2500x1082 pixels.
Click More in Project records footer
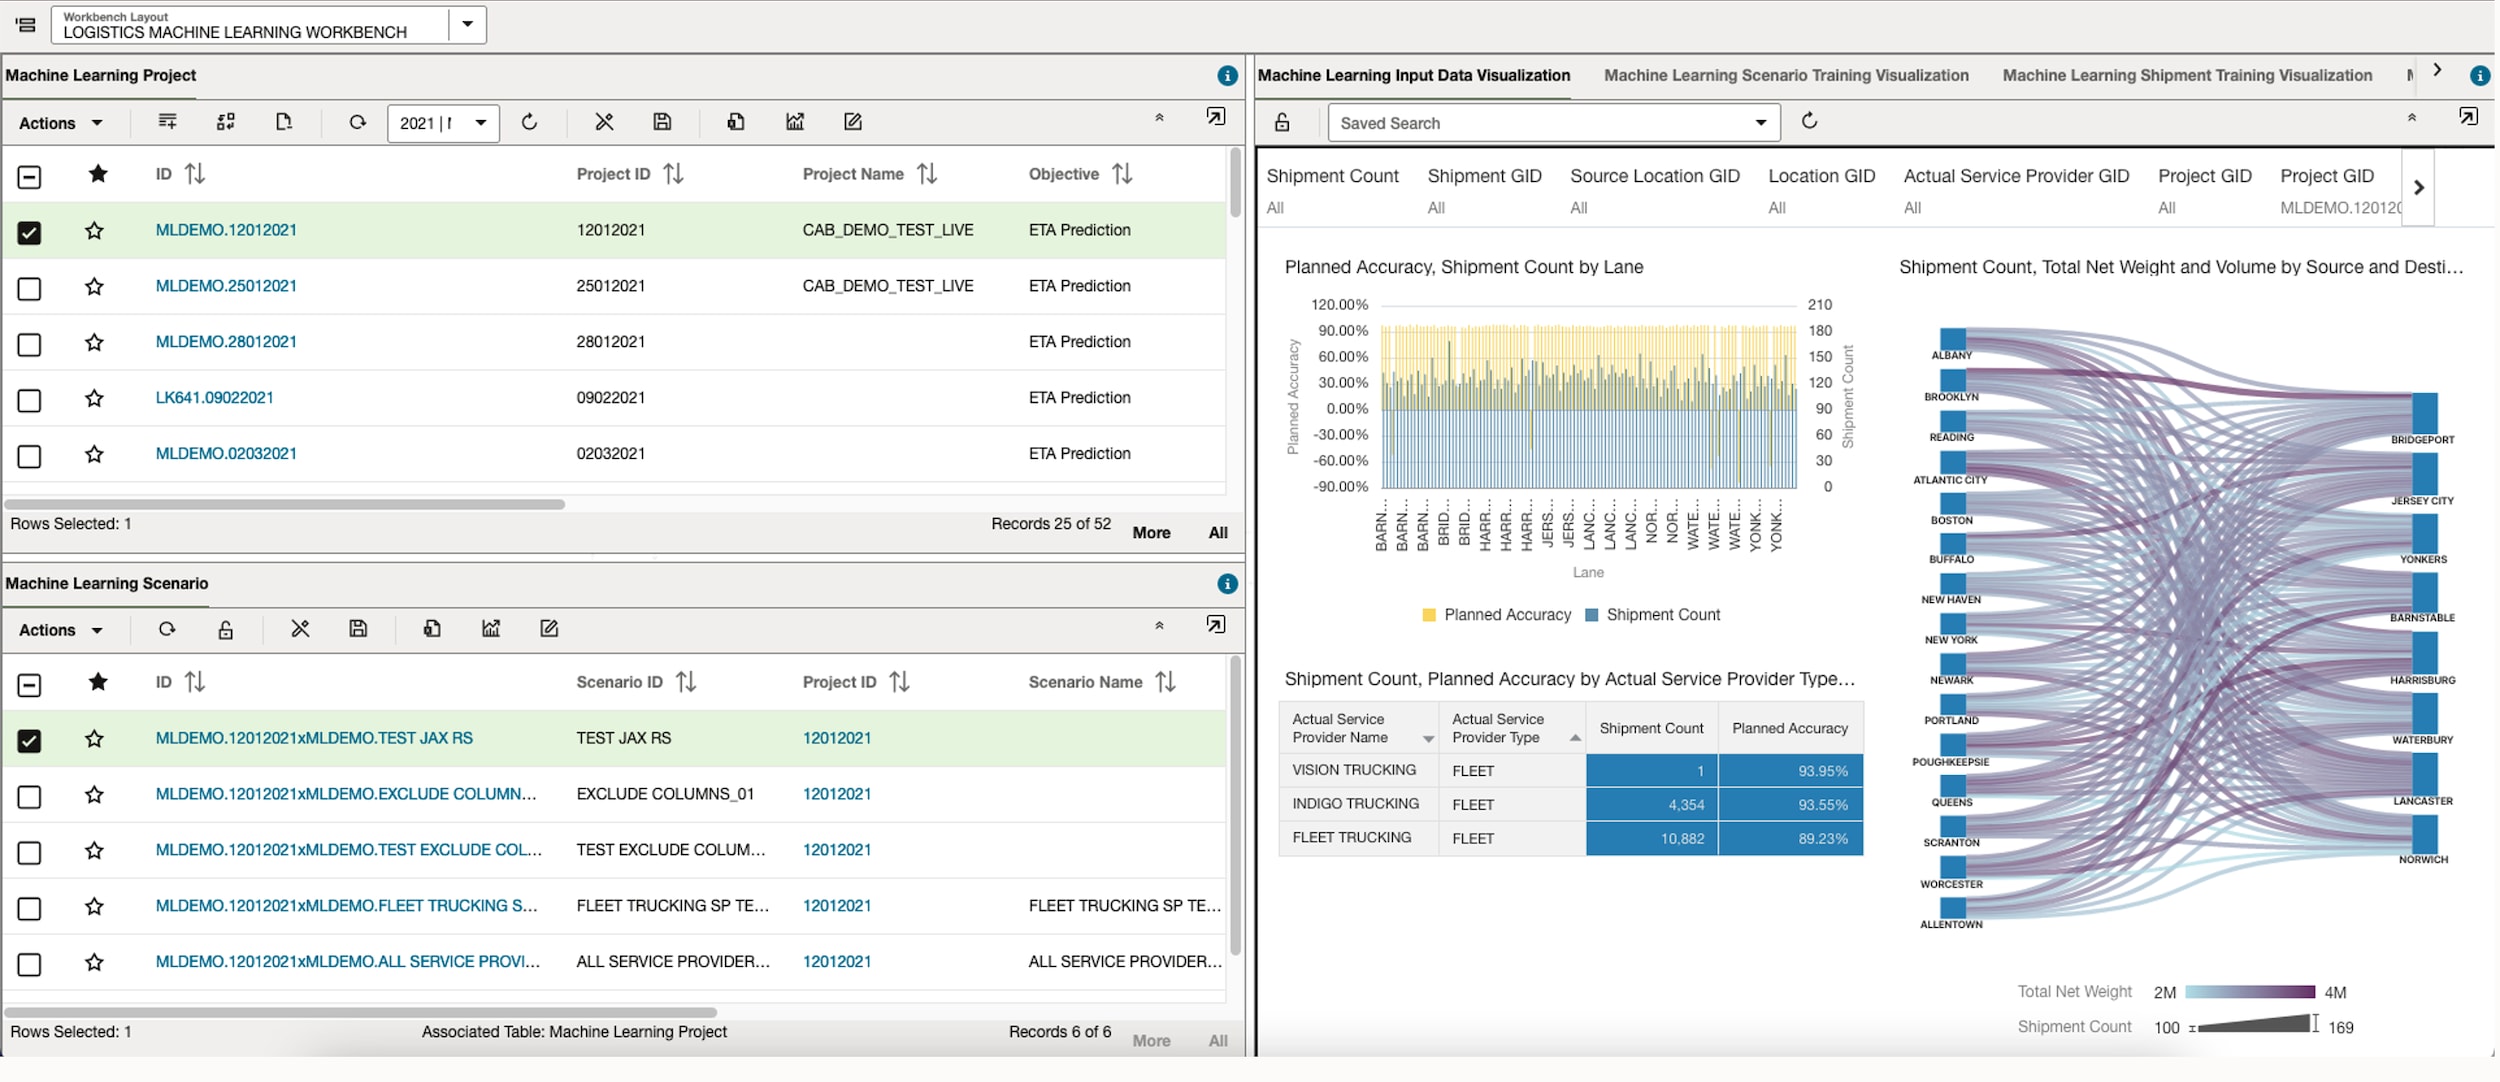(x=1151, y=533)
